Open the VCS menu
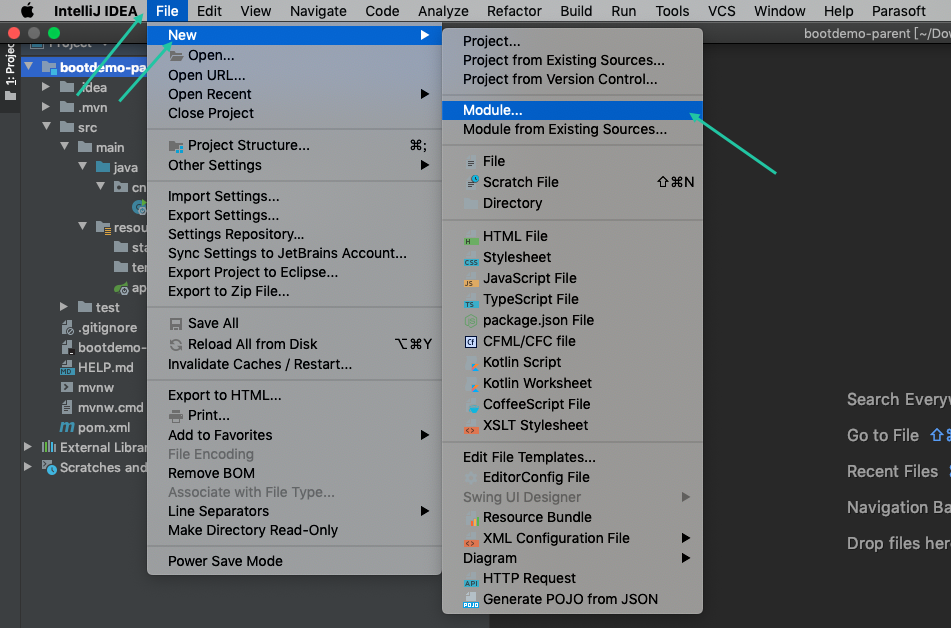Image resolution: width=951 pixels, height=628 pixels. (721, 11)
